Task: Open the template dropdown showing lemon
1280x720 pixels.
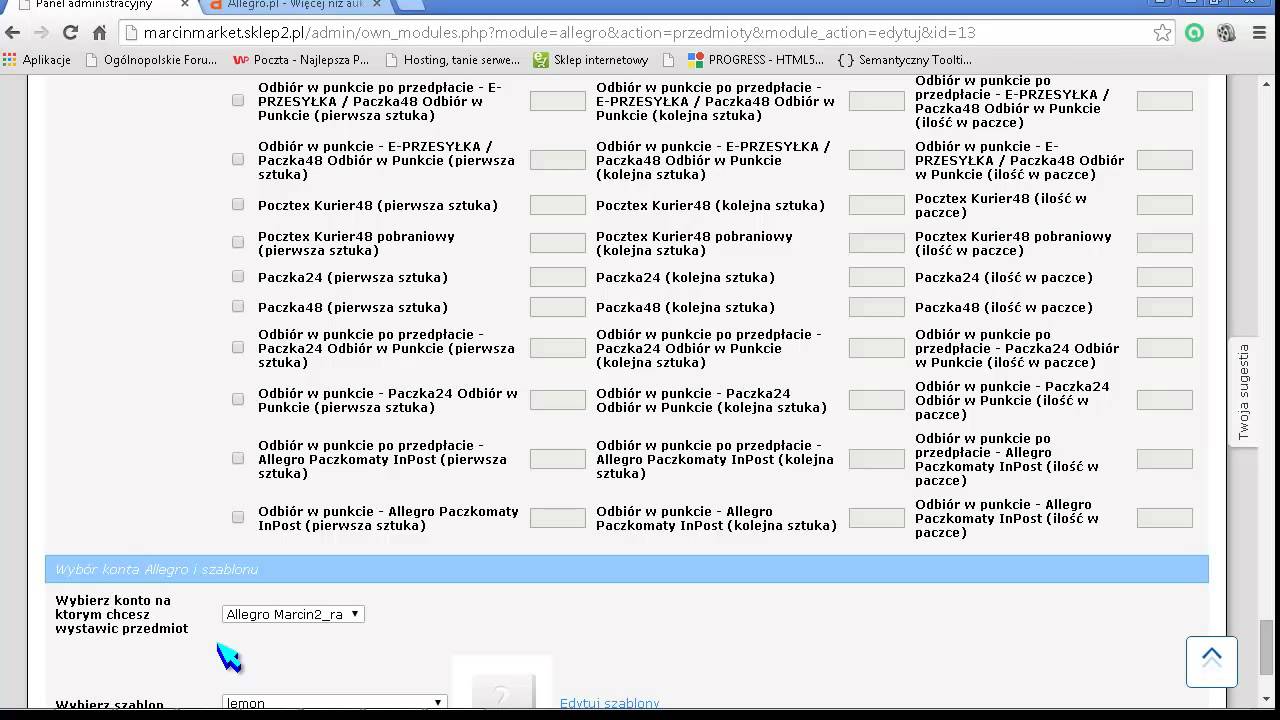Action: coord(334,703)
